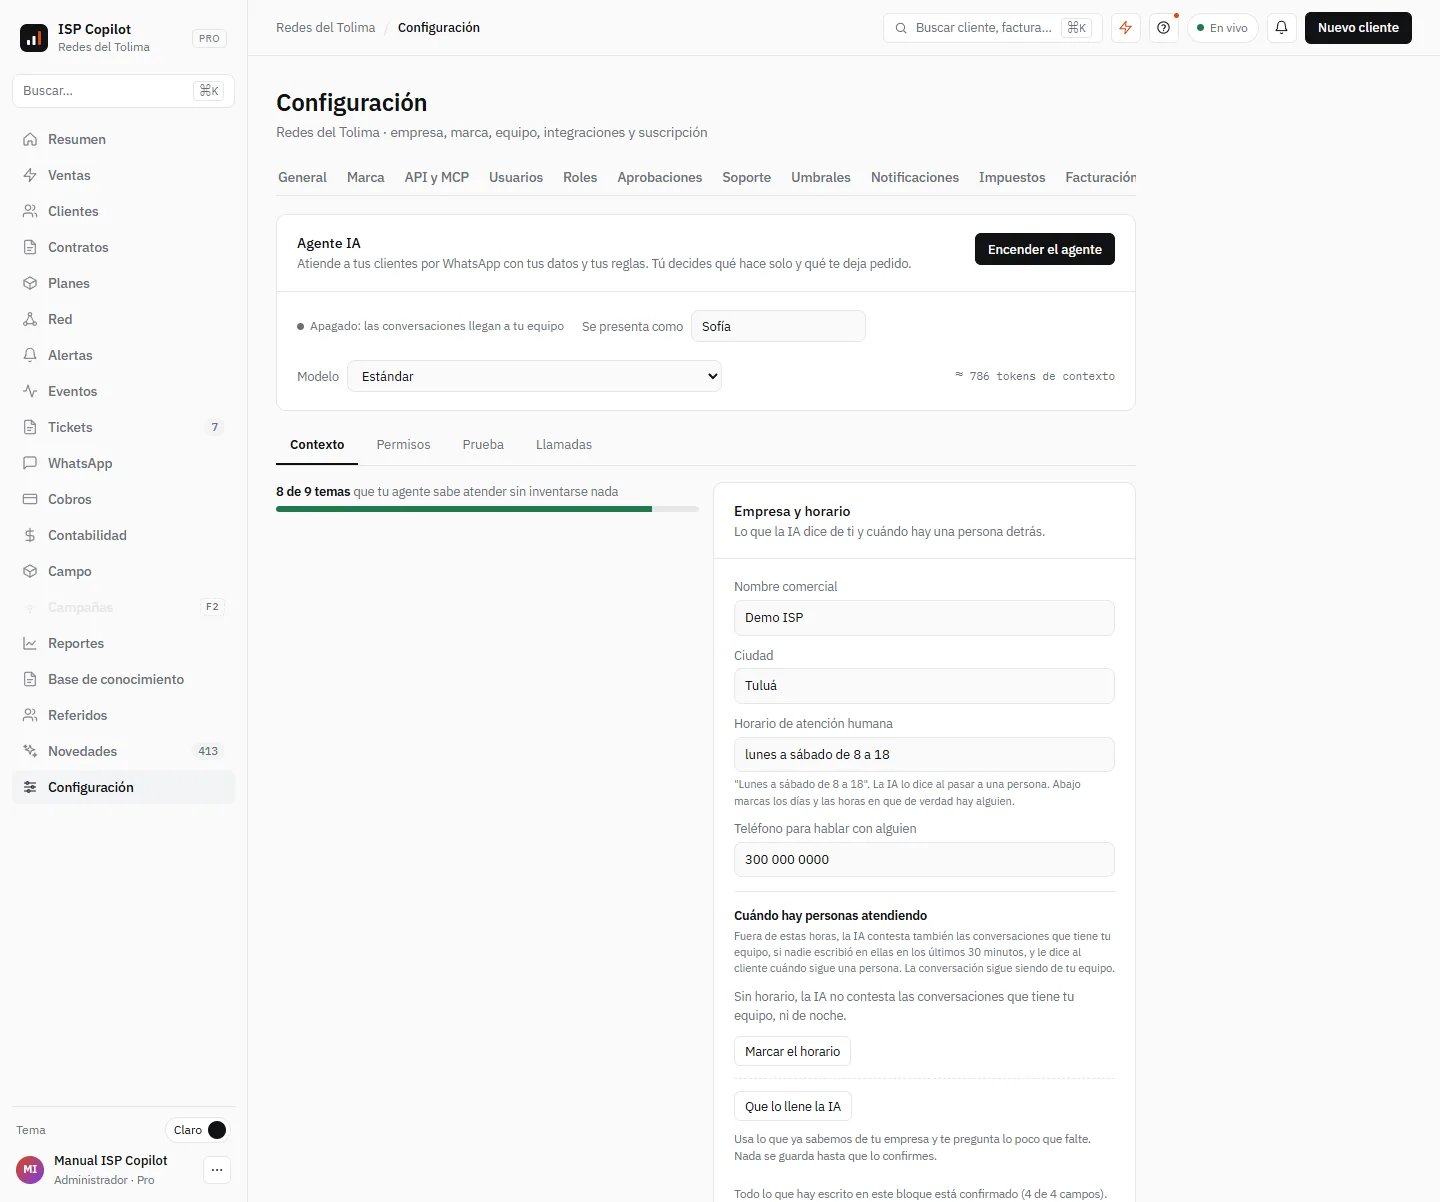This screenshot has width=1440, height=1202.
Task: Focus the Se presenta como name field
Action: [x=778, y=327]
